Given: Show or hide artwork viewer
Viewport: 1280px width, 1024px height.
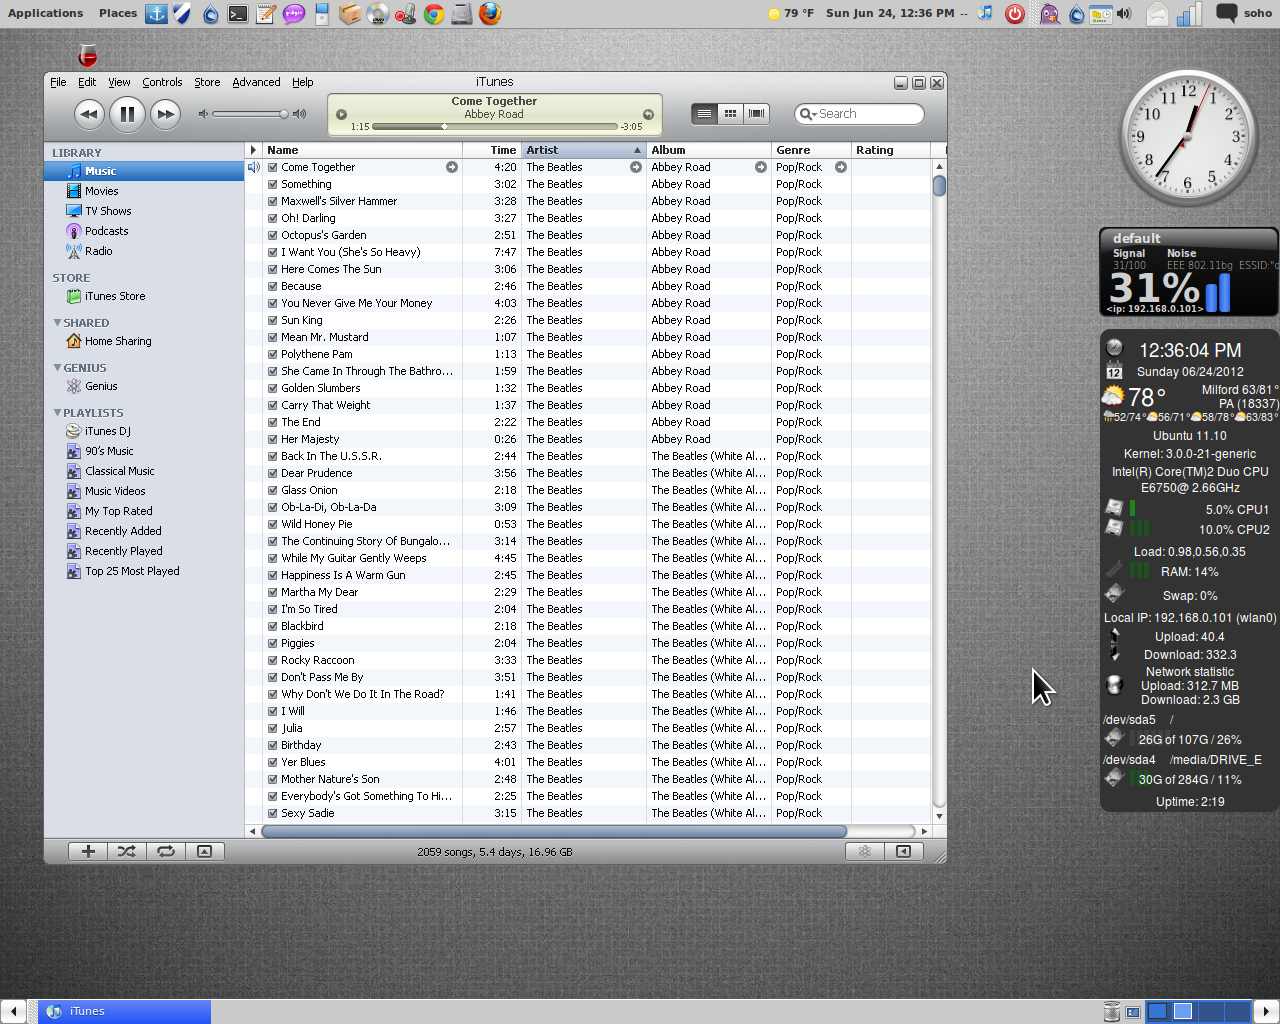Looking at the screenshot, I should point(205,851).
